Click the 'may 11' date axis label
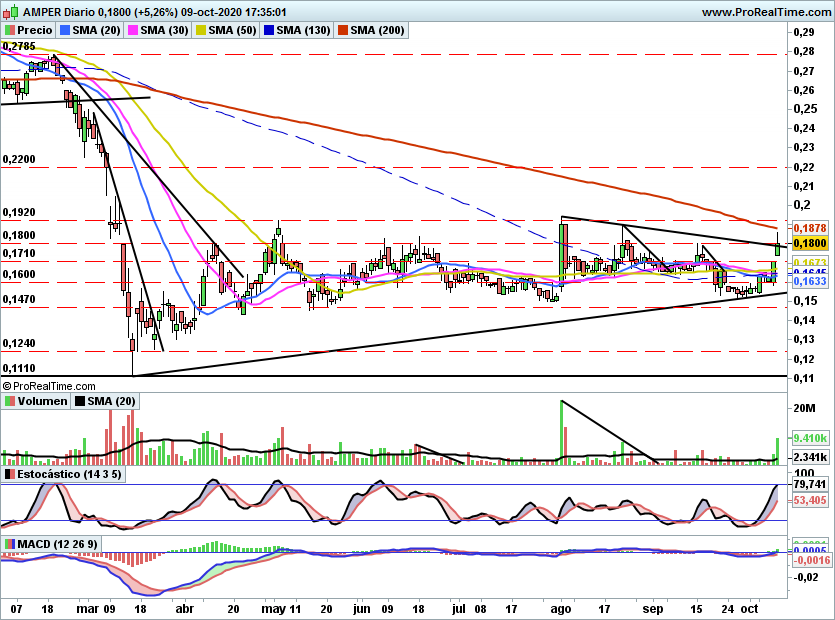Viewport: 835px width, 620px height. point(281,609)
